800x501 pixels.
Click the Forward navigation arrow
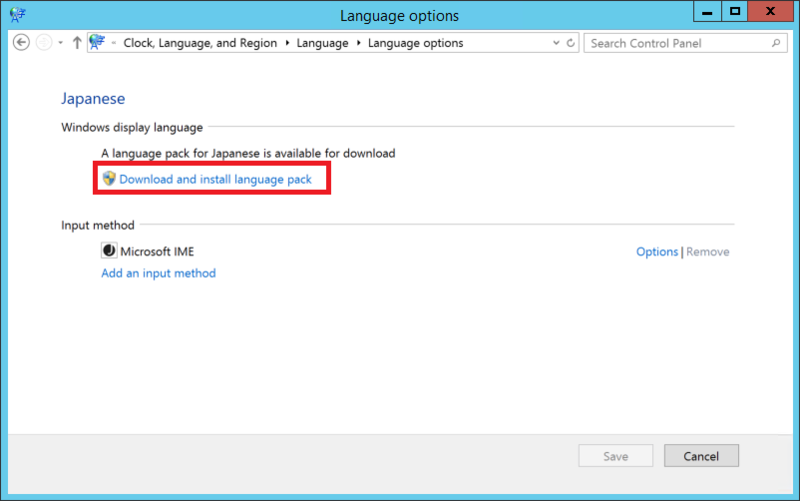(x=44, y=42)
